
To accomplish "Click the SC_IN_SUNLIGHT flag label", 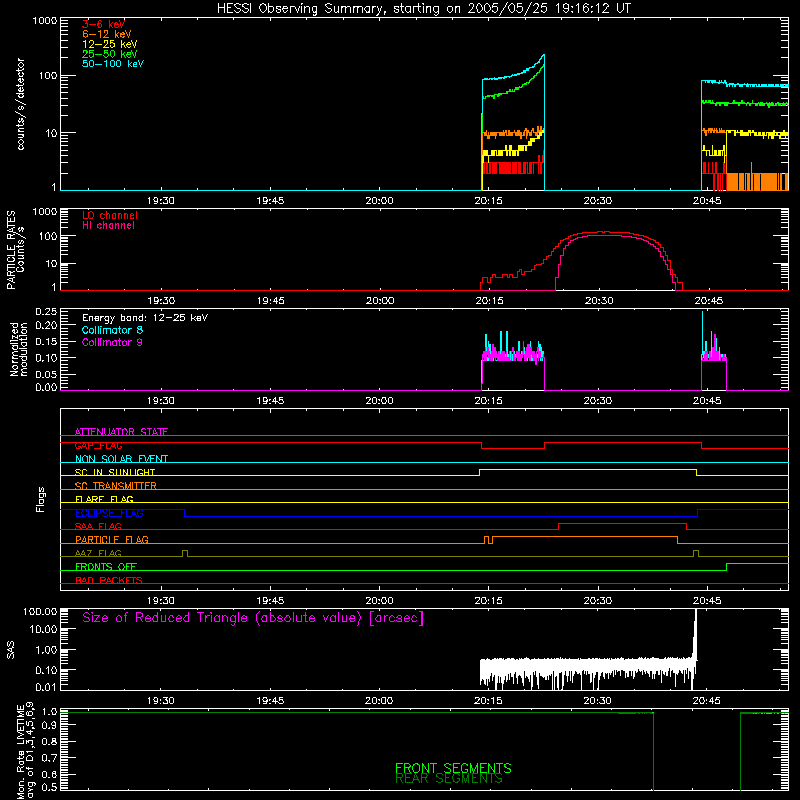I will click(115, 472).
